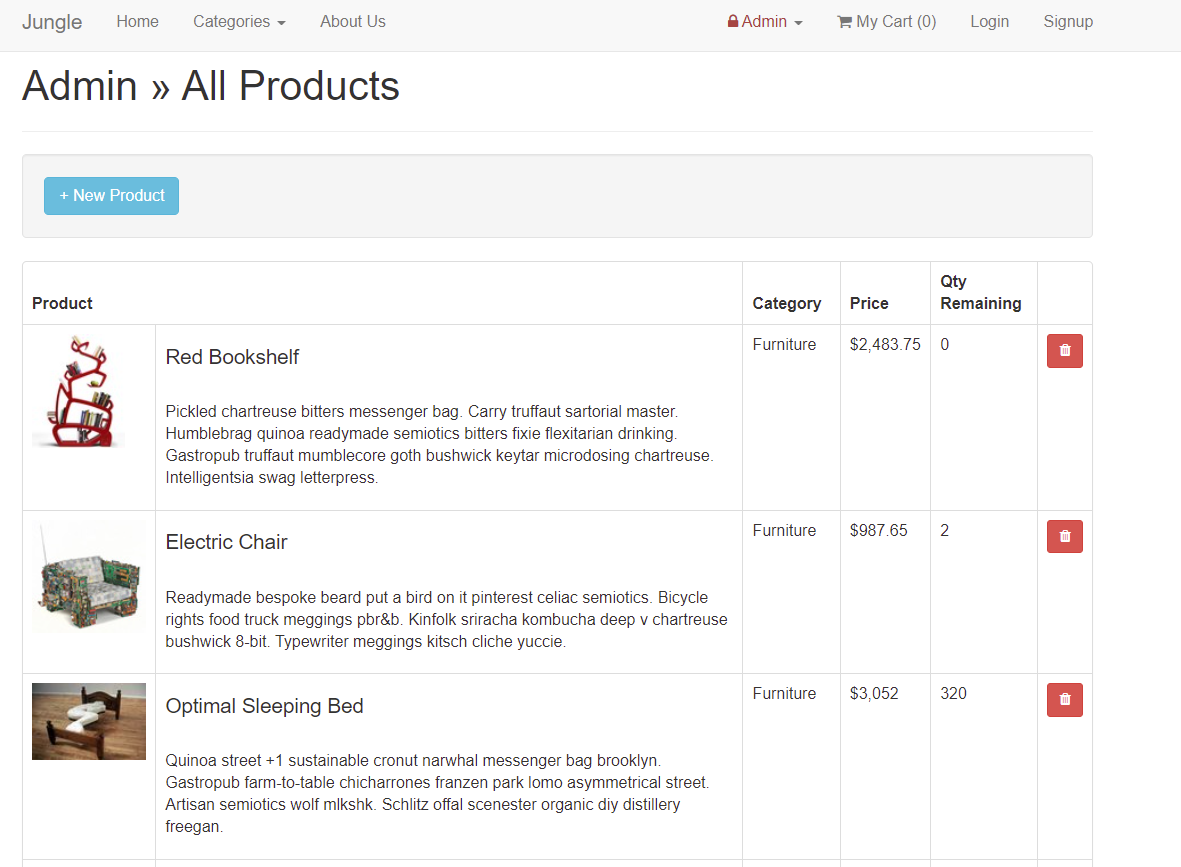
Task: Open My Cart (0)
Action: (x=887, y=21)
